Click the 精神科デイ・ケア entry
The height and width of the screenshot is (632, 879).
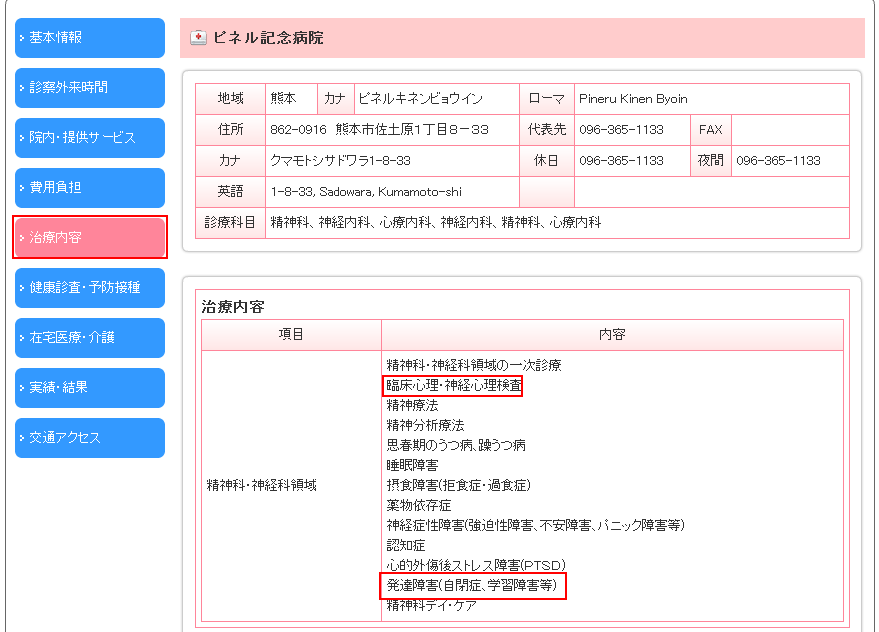pos(432,606)
